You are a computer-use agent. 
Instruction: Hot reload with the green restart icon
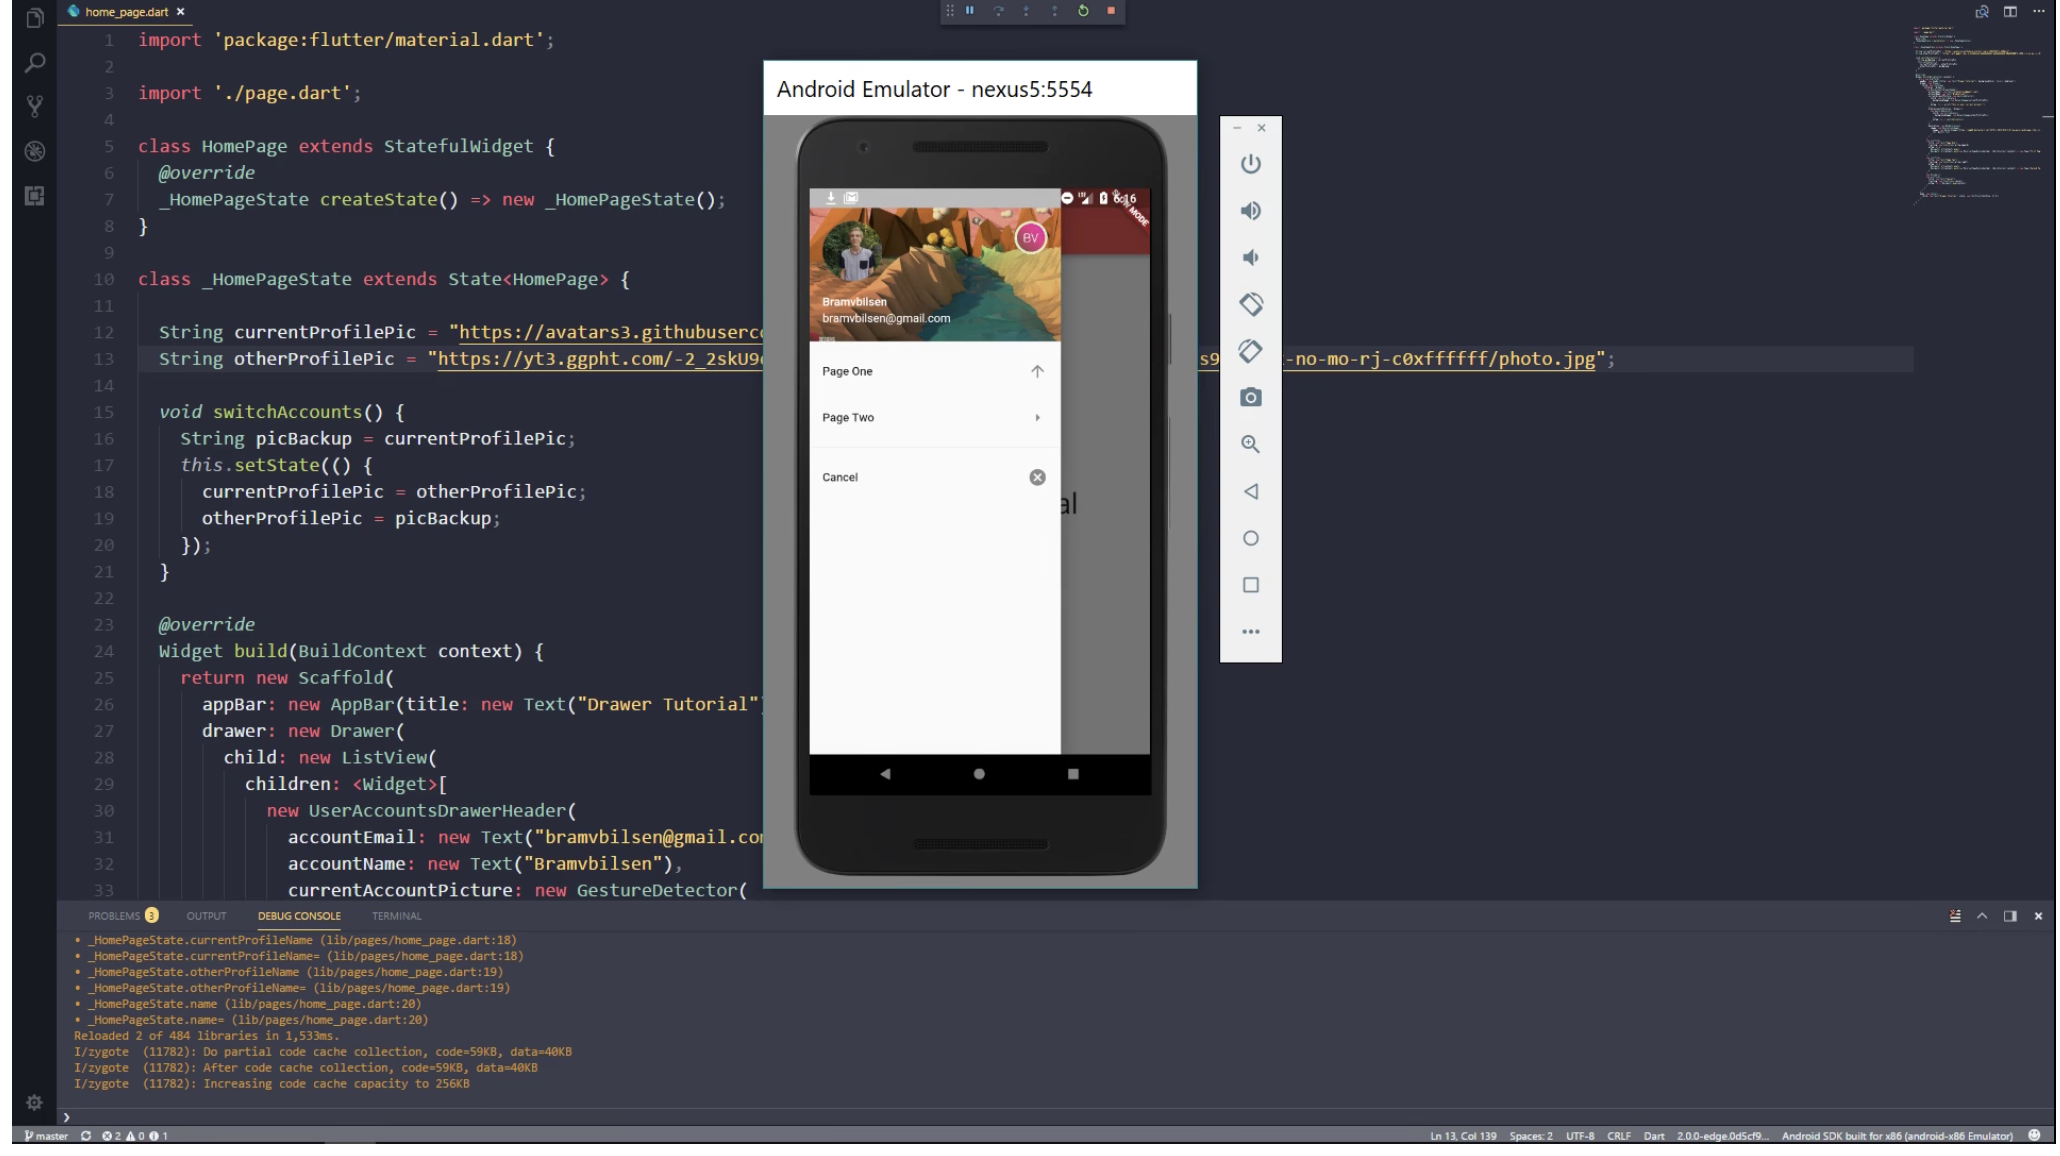tap(1083, 10)
